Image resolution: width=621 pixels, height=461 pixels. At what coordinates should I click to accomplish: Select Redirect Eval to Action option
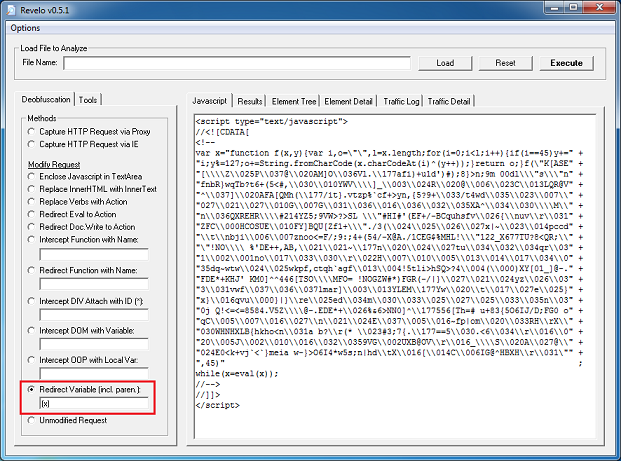32,214
